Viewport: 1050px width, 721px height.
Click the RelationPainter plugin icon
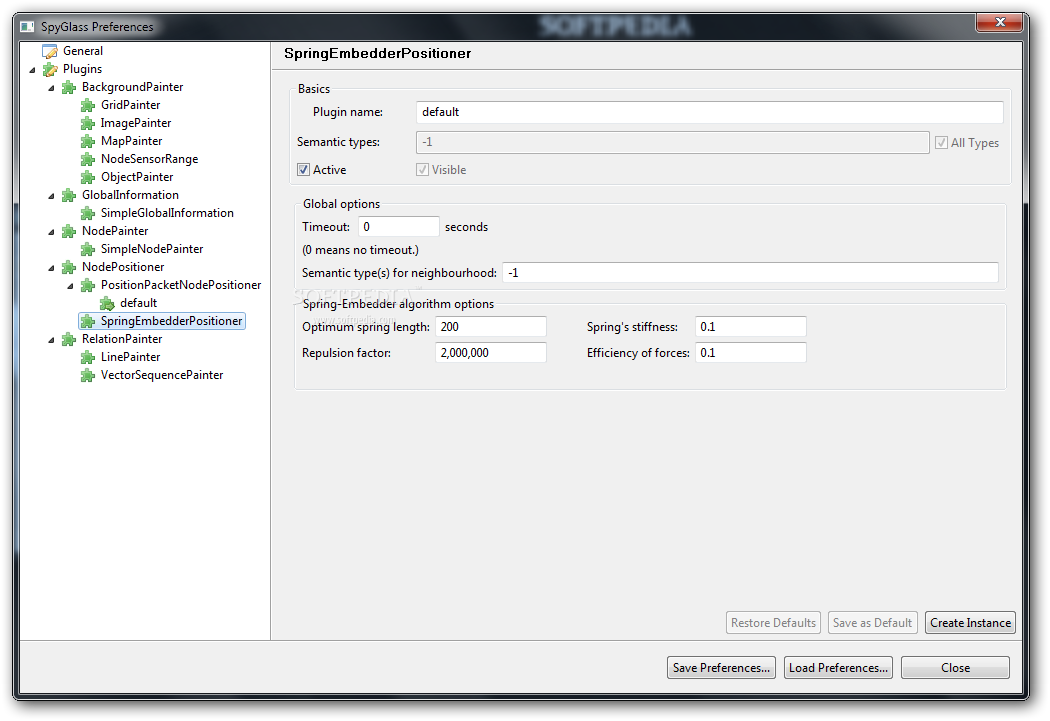tap(68, 339)
